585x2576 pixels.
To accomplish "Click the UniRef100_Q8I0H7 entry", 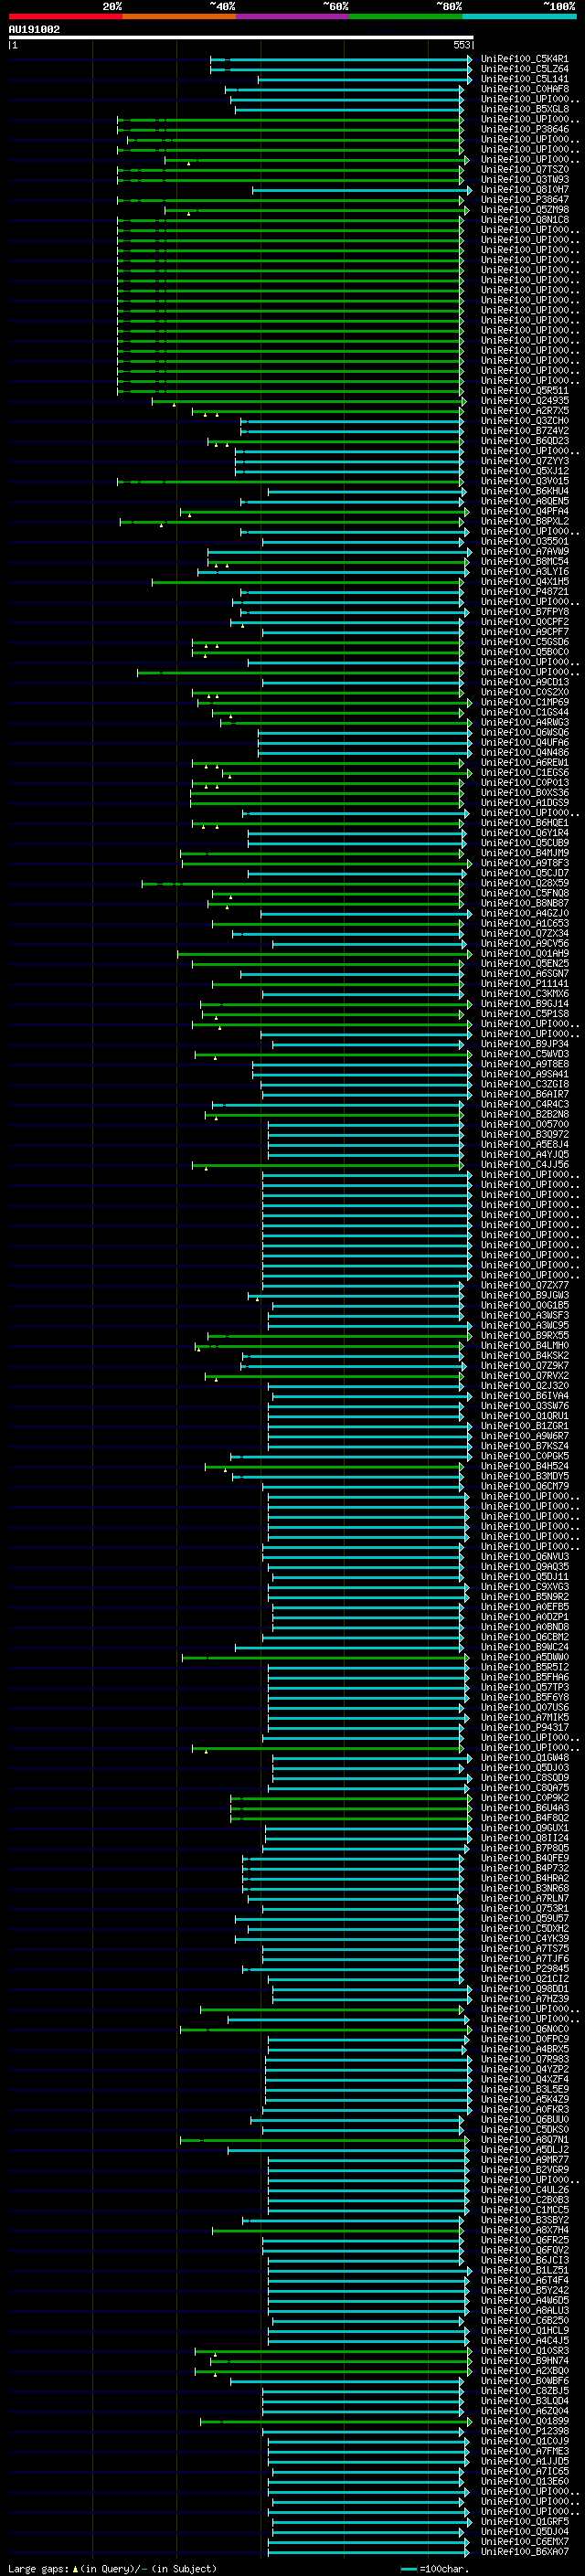I will (524, 190).
